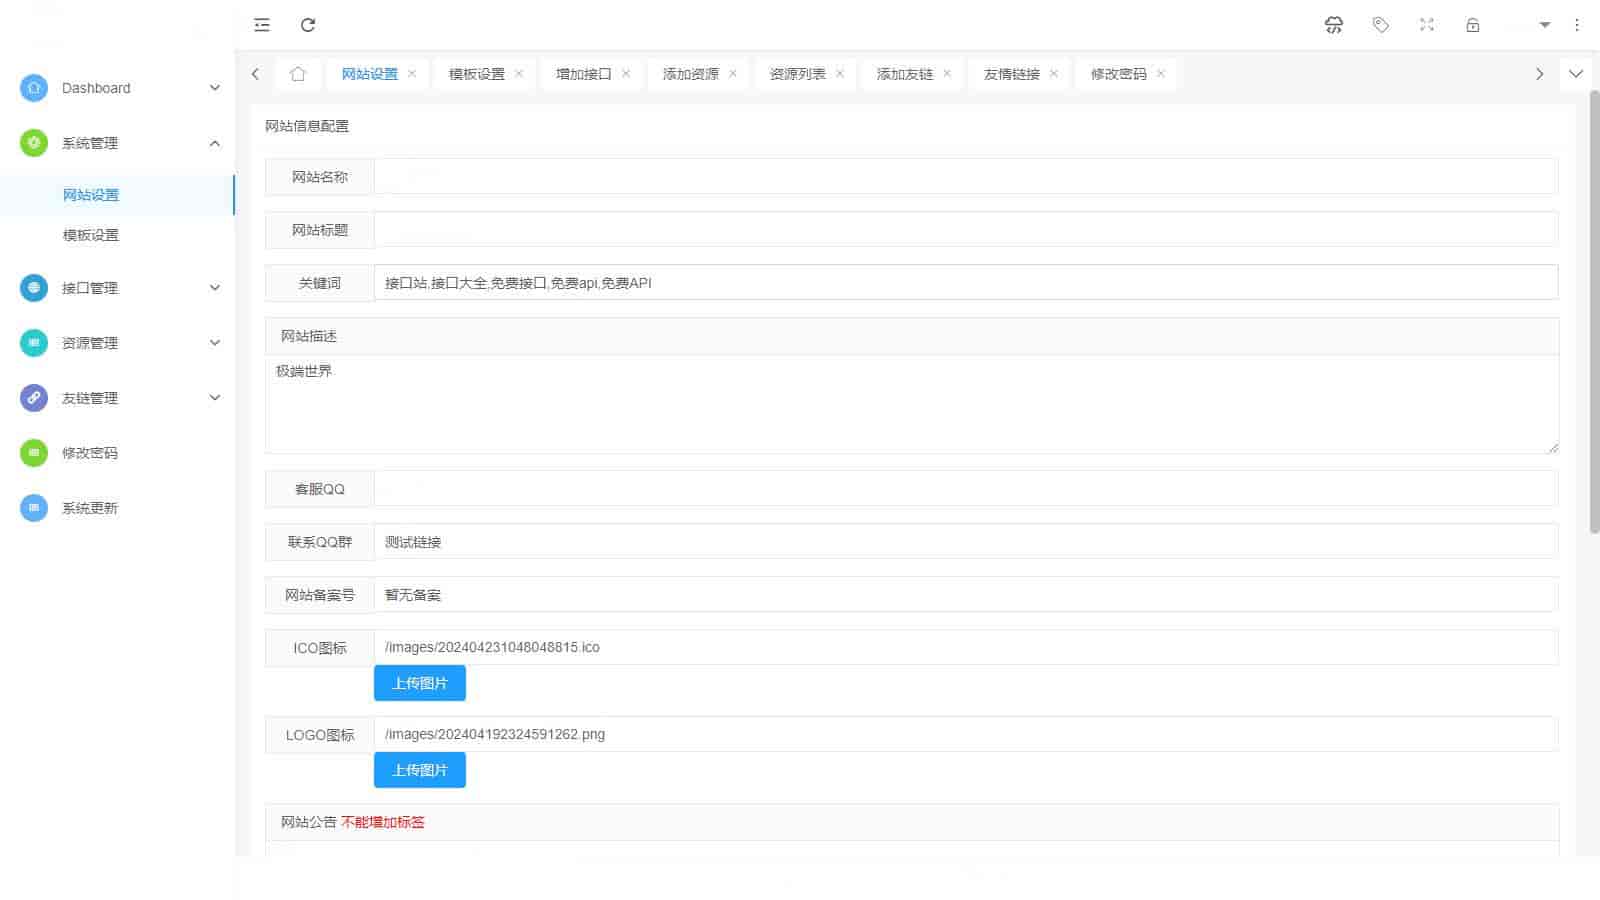
Task: Click the vertical page scrollbar
Action: (x=1594, y=310)
